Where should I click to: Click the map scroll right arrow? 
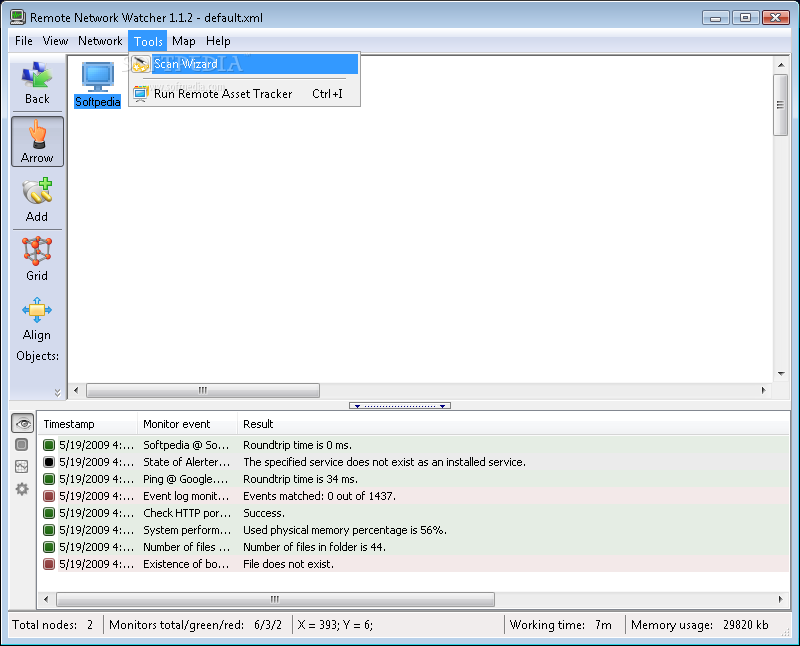[763, 390]
